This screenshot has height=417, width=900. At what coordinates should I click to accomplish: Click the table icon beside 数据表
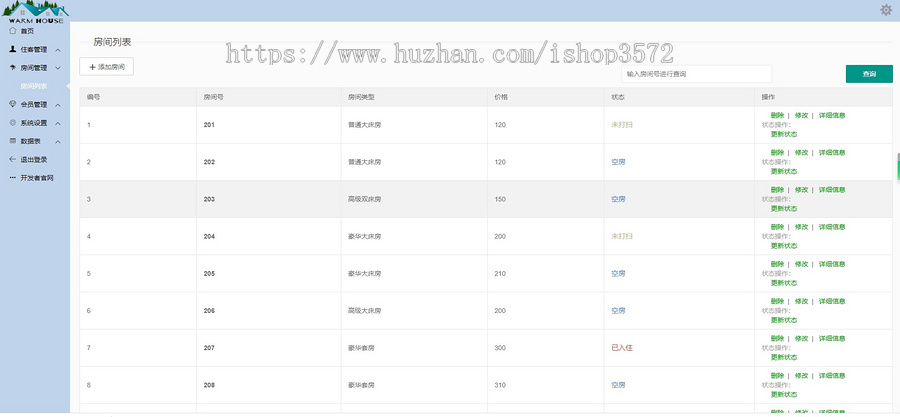[x=13, y=141]
